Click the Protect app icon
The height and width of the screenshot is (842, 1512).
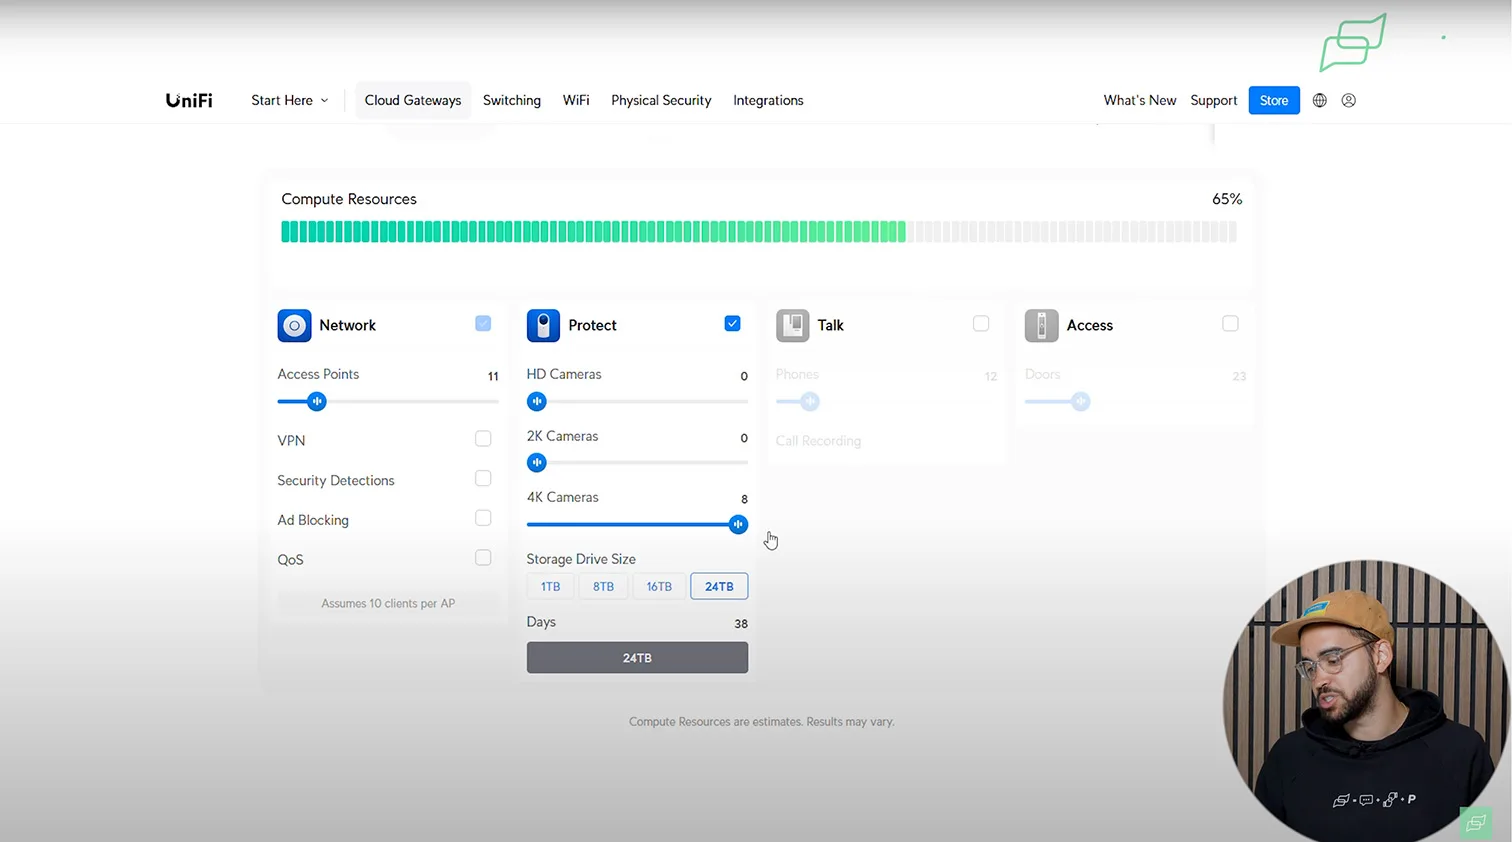point(543,325)
